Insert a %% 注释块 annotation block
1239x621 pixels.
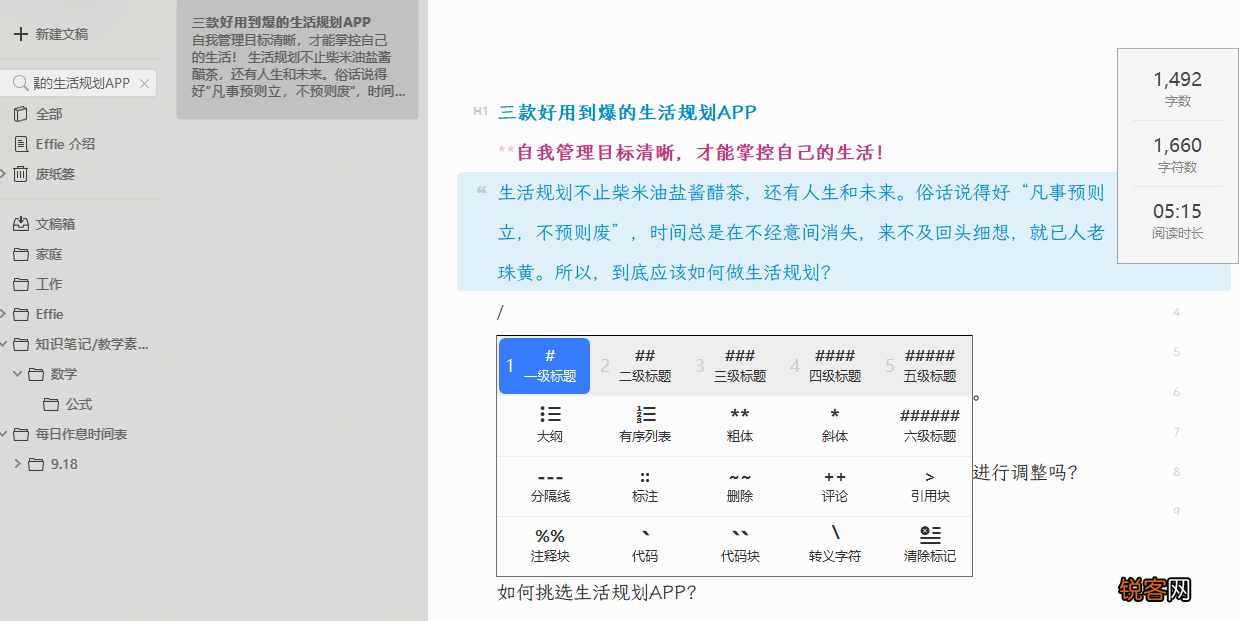pos(550,546)
